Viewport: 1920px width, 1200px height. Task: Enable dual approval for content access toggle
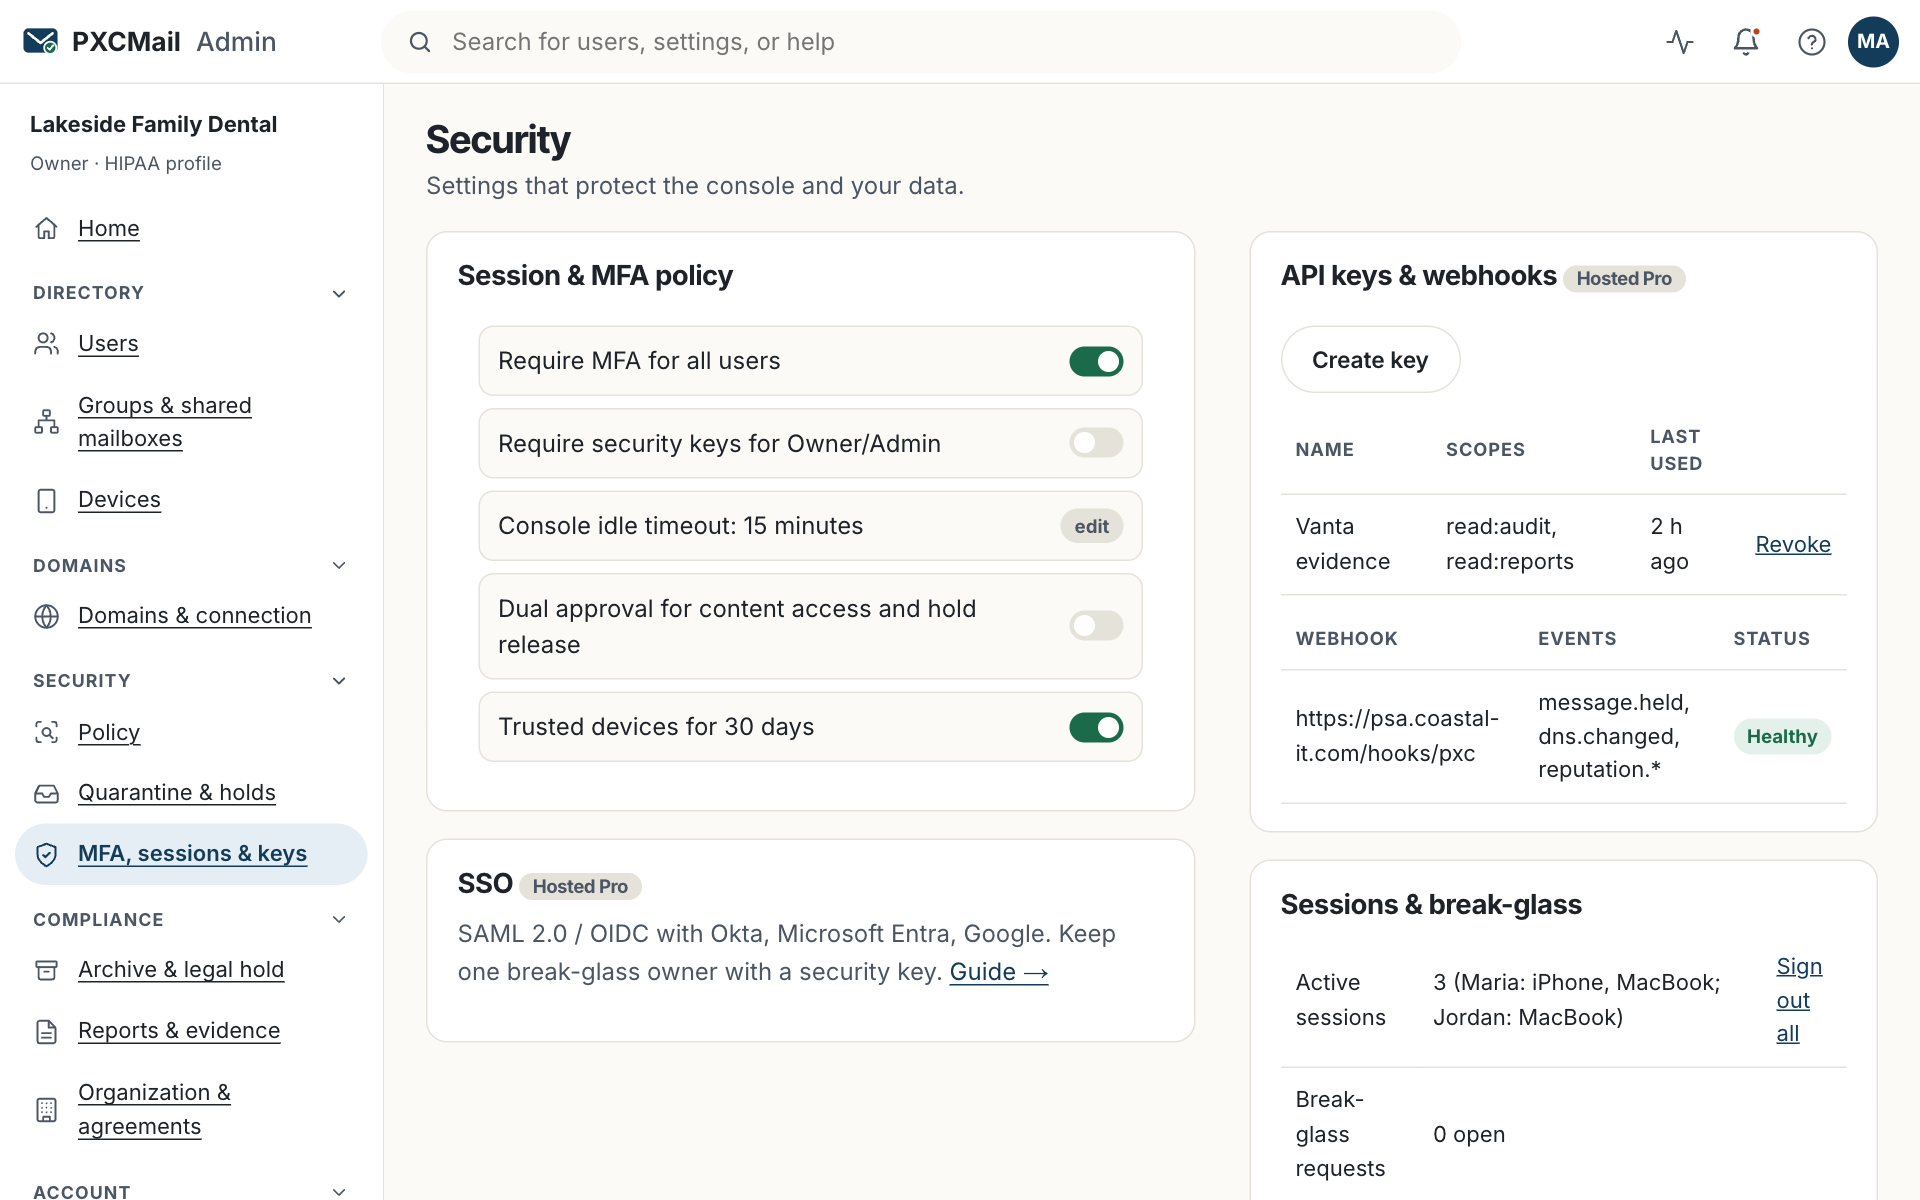[1096, 626]
